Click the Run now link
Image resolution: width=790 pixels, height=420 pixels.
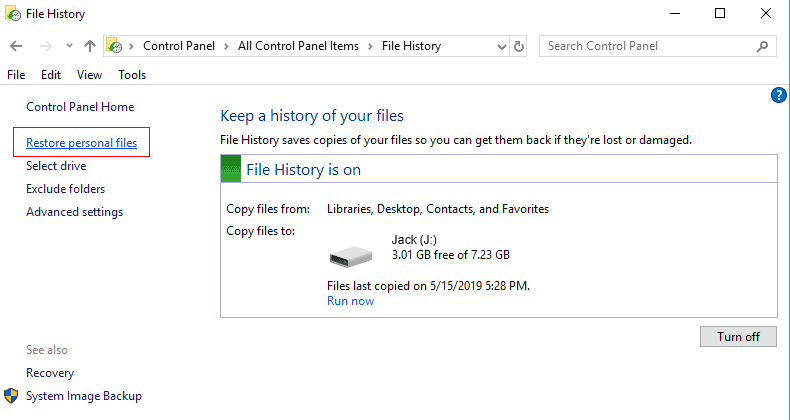click(x=350, y=301)
